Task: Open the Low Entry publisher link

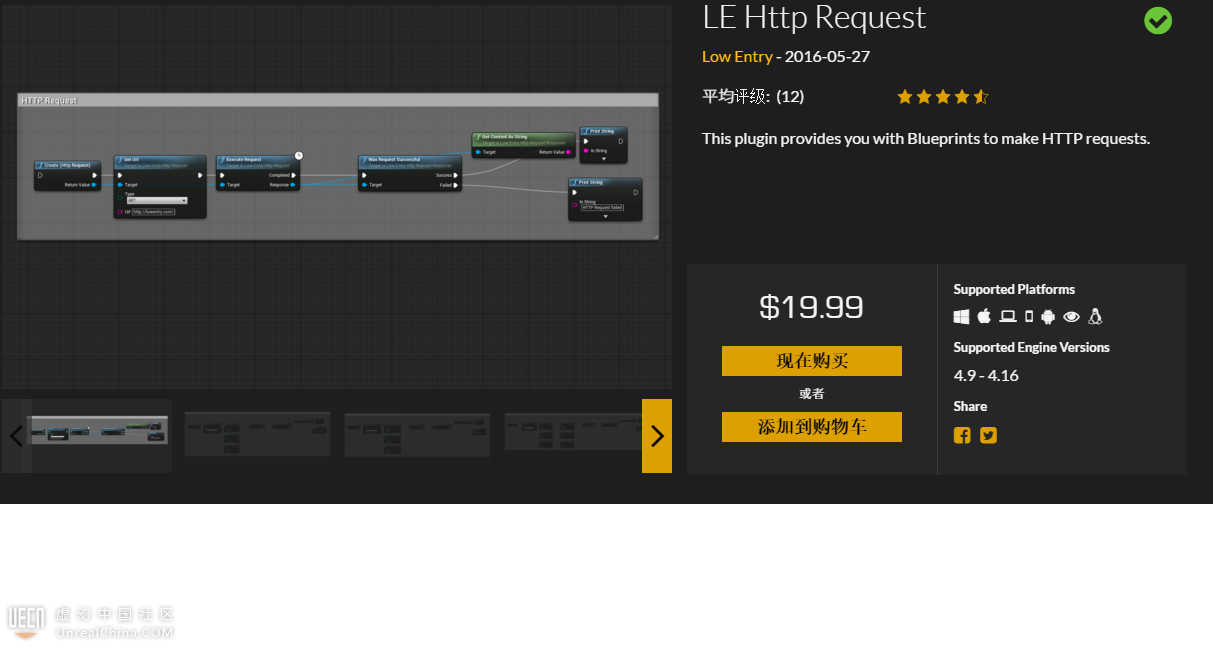Action: click(737, 56)
